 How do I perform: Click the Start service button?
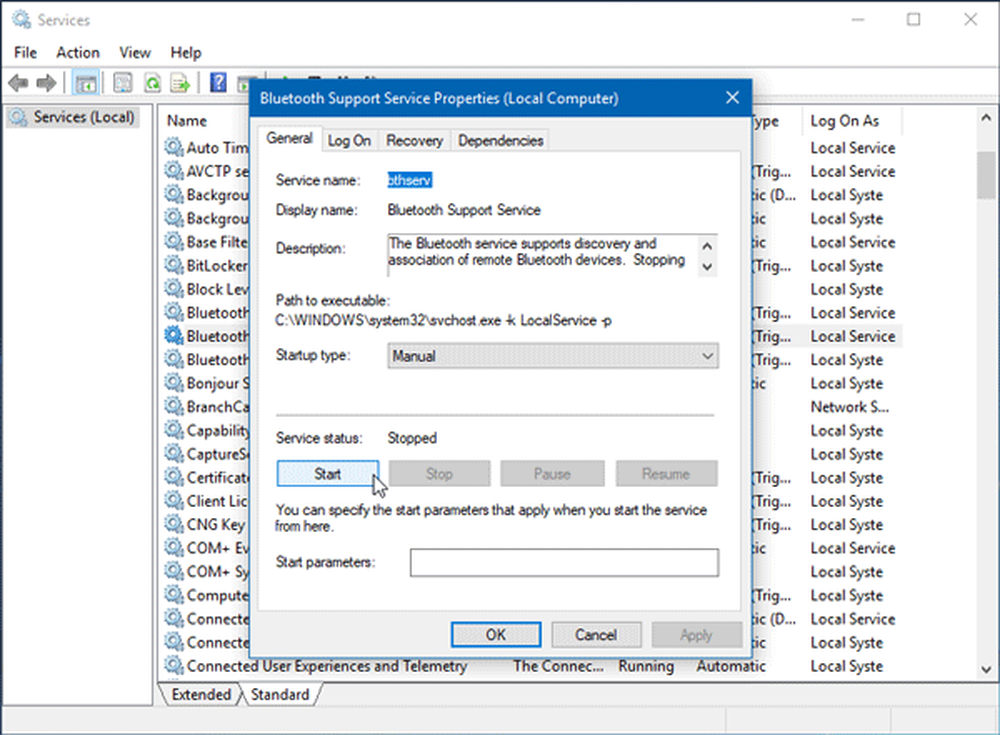(328, 473)
